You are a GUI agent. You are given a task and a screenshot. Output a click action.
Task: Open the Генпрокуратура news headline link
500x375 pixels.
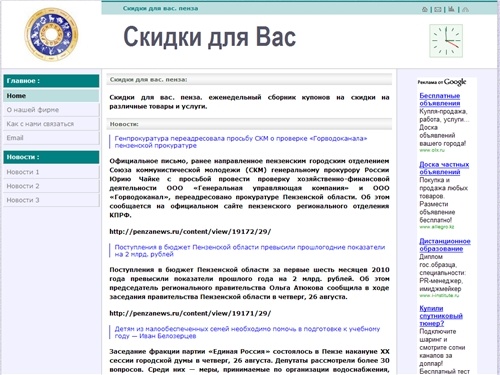tap(241, 142)
